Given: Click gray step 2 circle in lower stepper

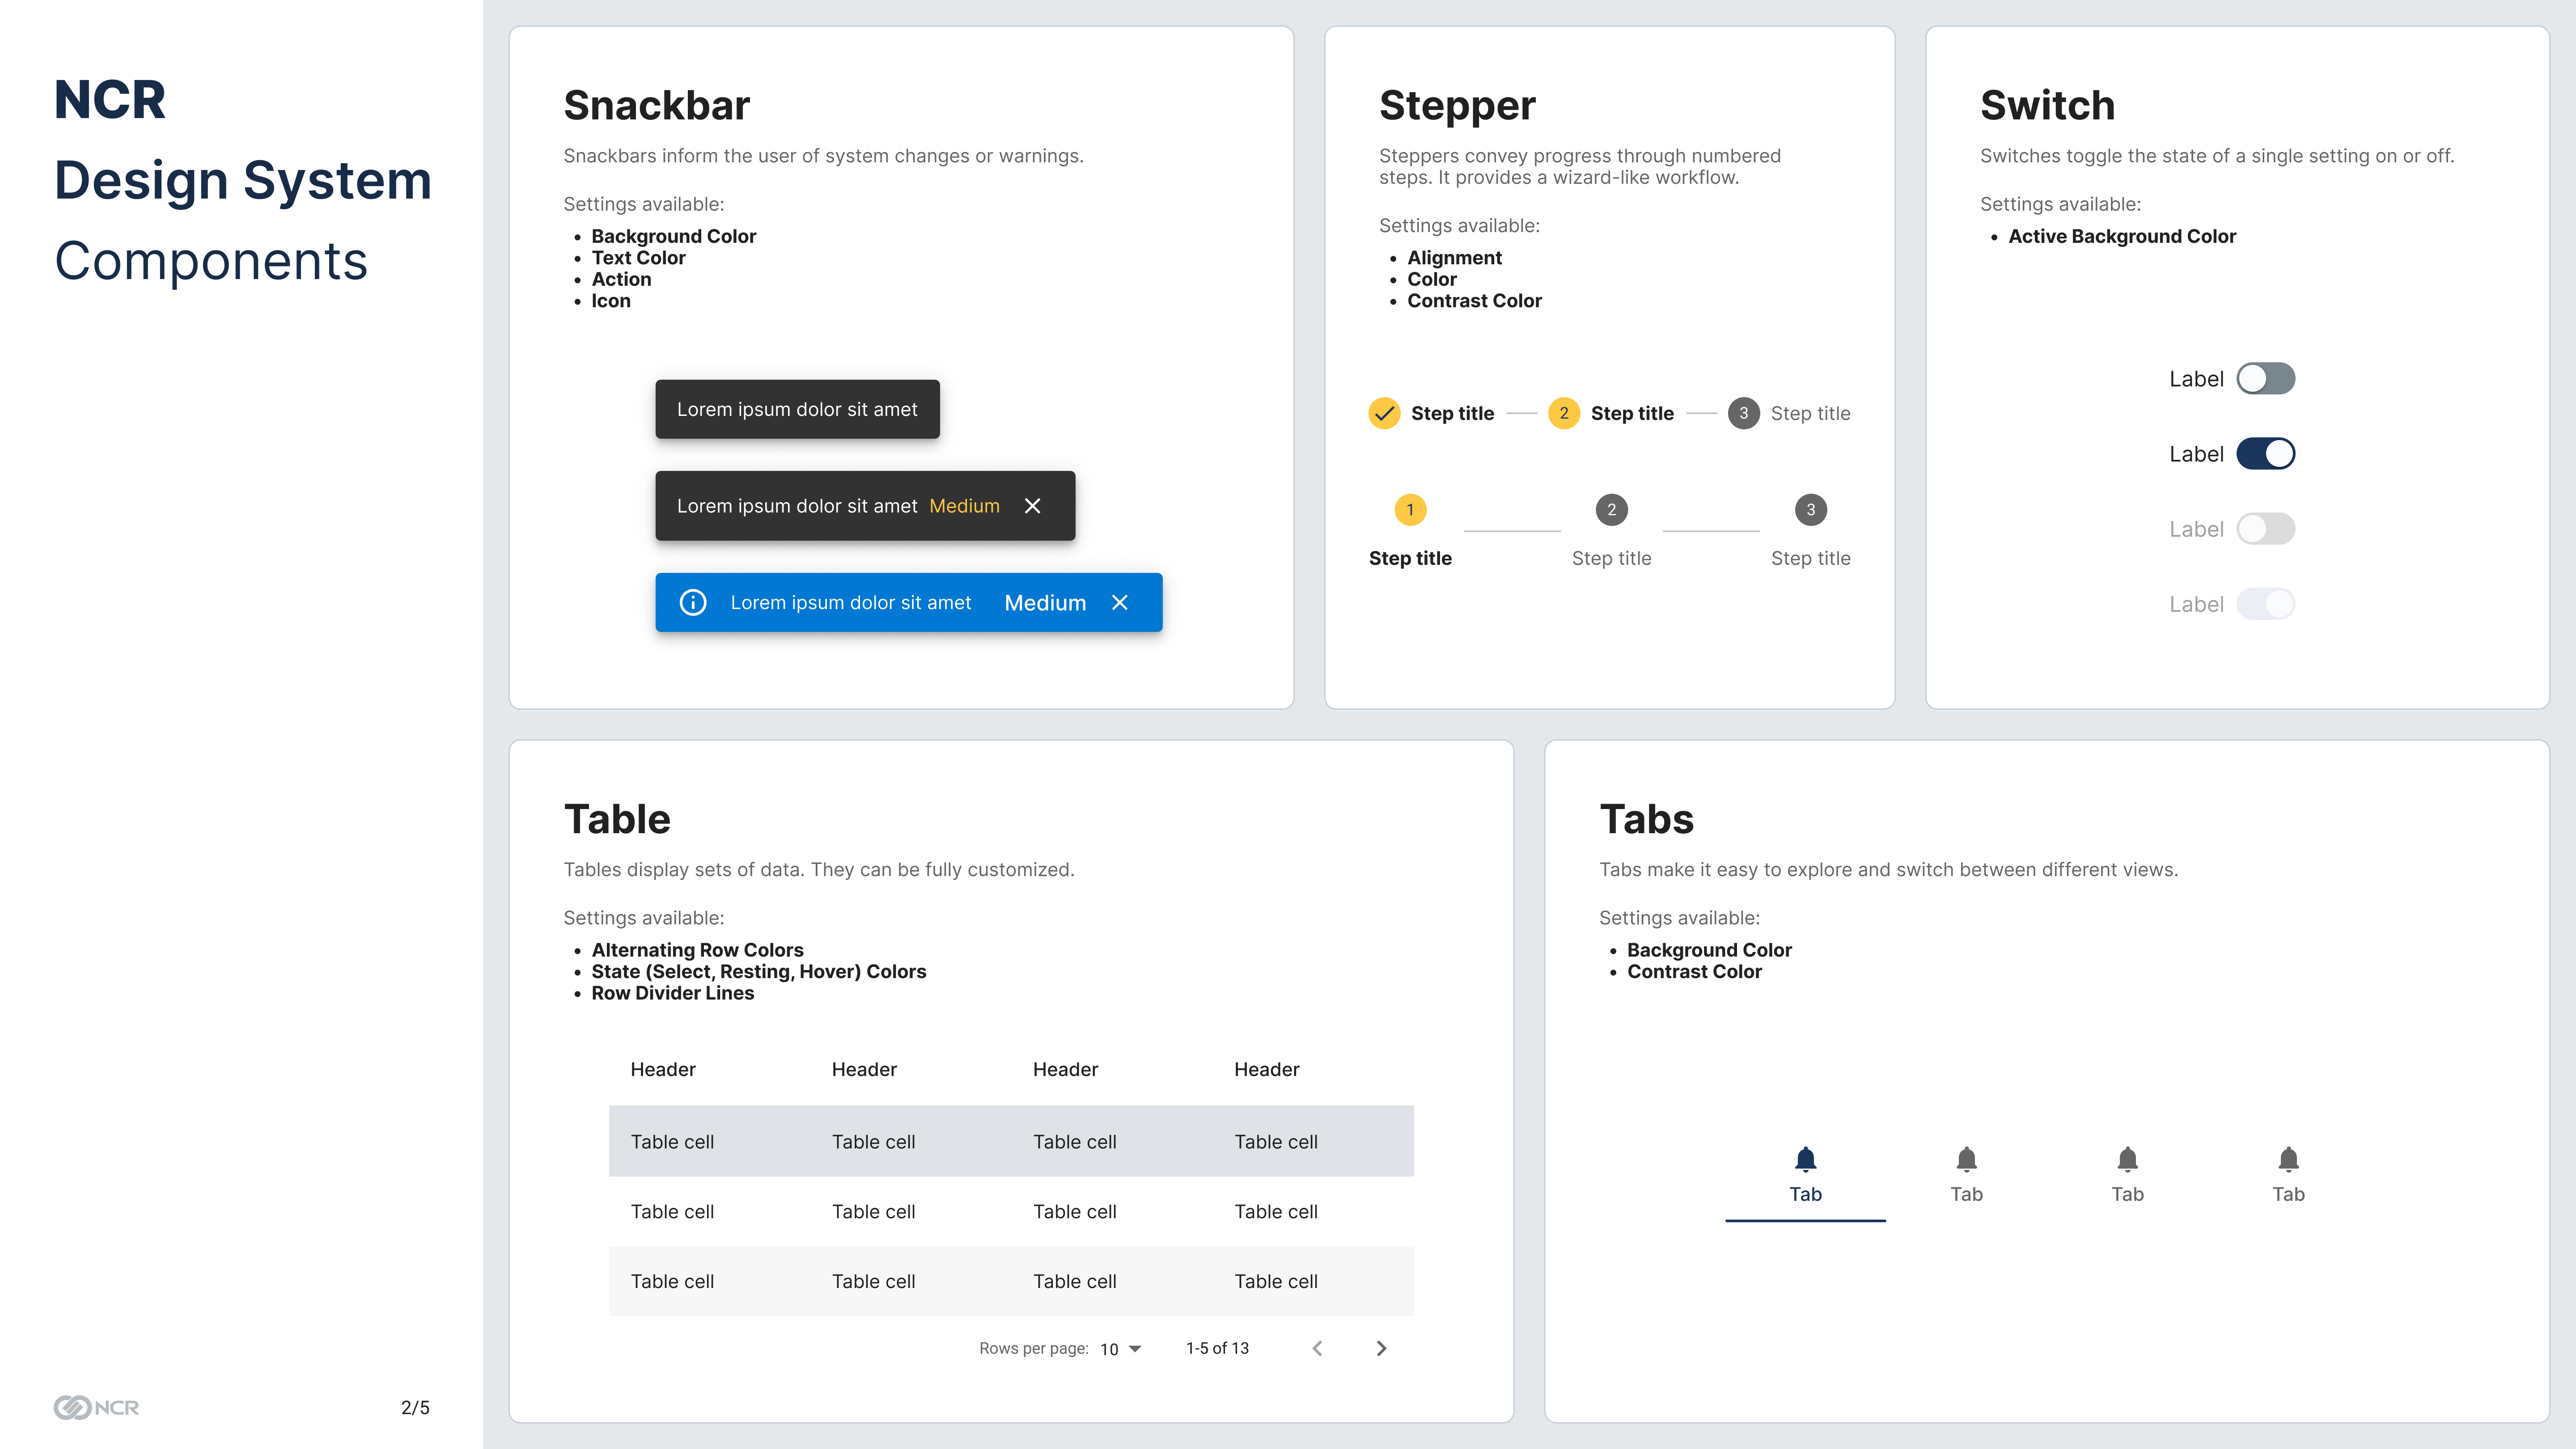Looking at the screenshot, I should coord(1611,510).
